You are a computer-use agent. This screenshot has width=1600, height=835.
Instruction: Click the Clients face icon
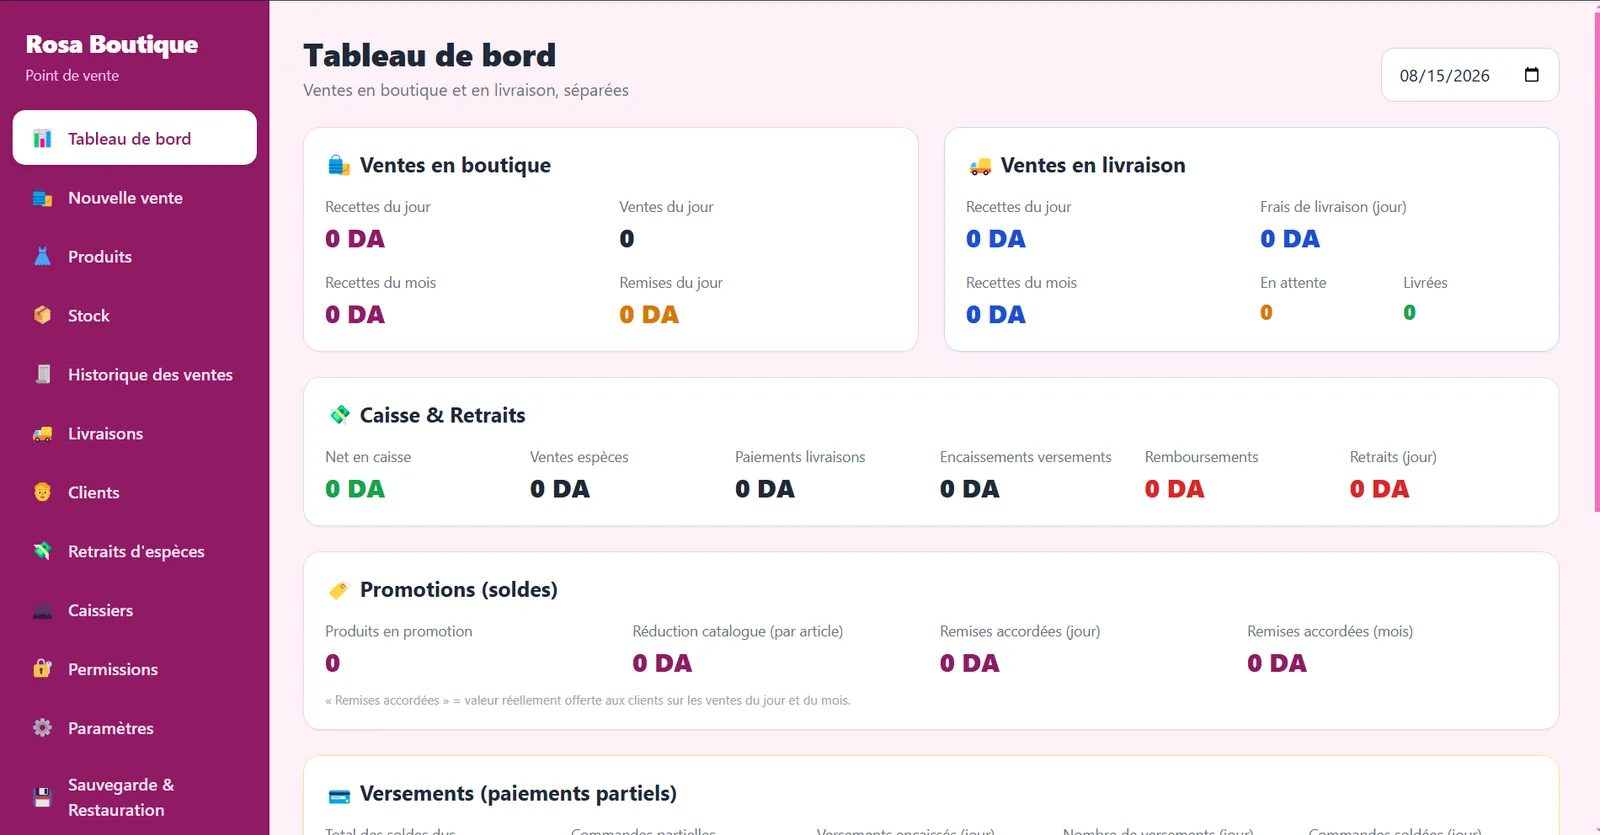(42, 492)
